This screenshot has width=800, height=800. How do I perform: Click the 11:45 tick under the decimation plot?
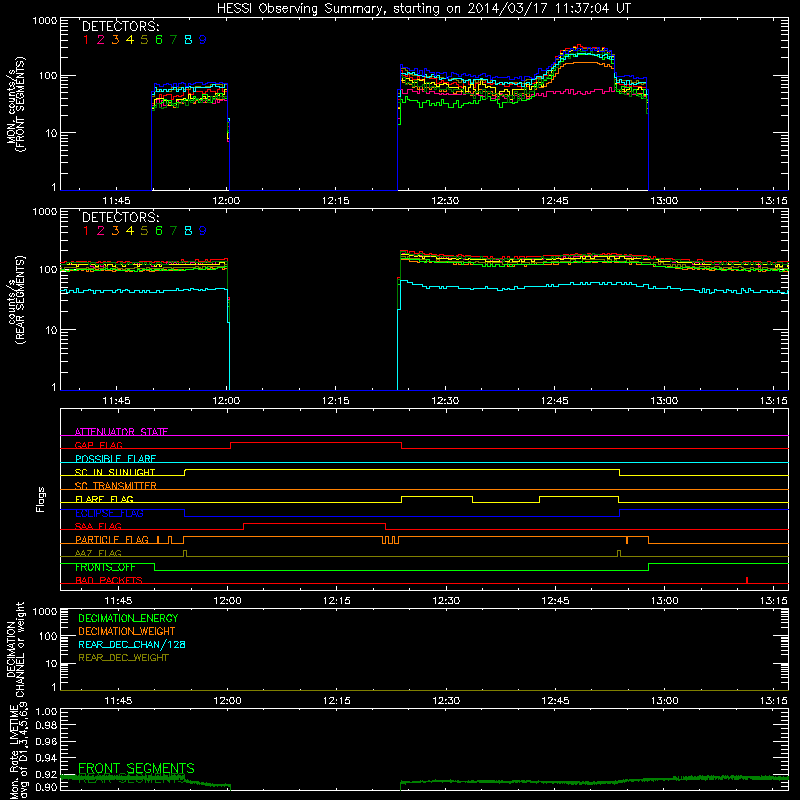pyautogui.click(x=118, y=701)
